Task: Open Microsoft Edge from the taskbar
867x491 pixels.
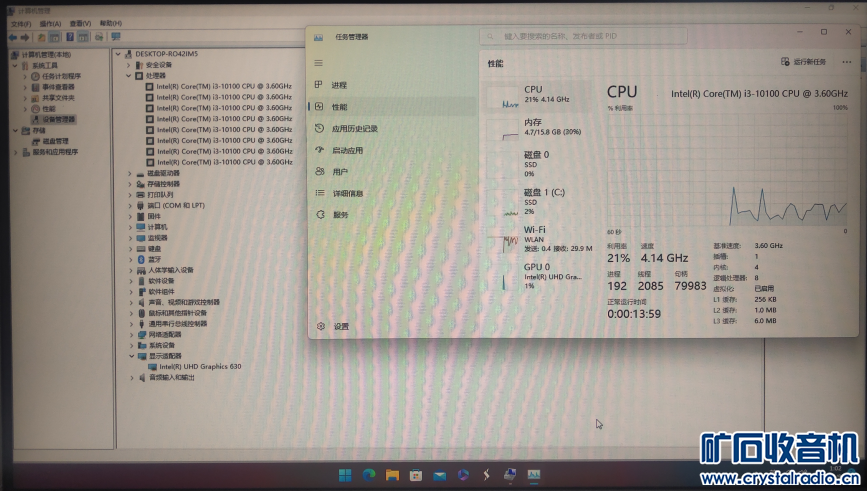Action: tap(369, 475)
